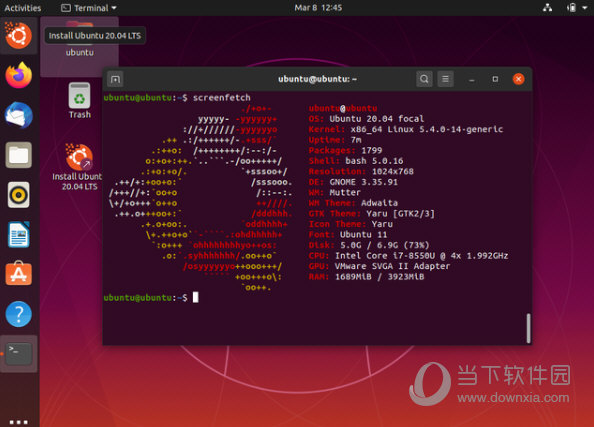
Task: Select the Terminal icon in the dock
Action: [x=19, y=354]
